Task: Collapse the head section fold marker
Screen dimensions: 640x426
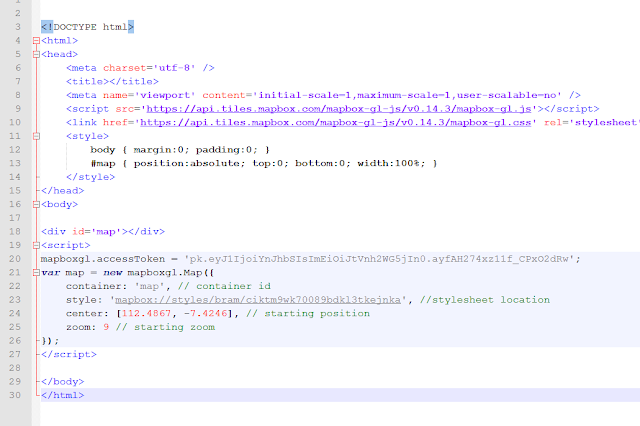Action: [x=36, y=54]
